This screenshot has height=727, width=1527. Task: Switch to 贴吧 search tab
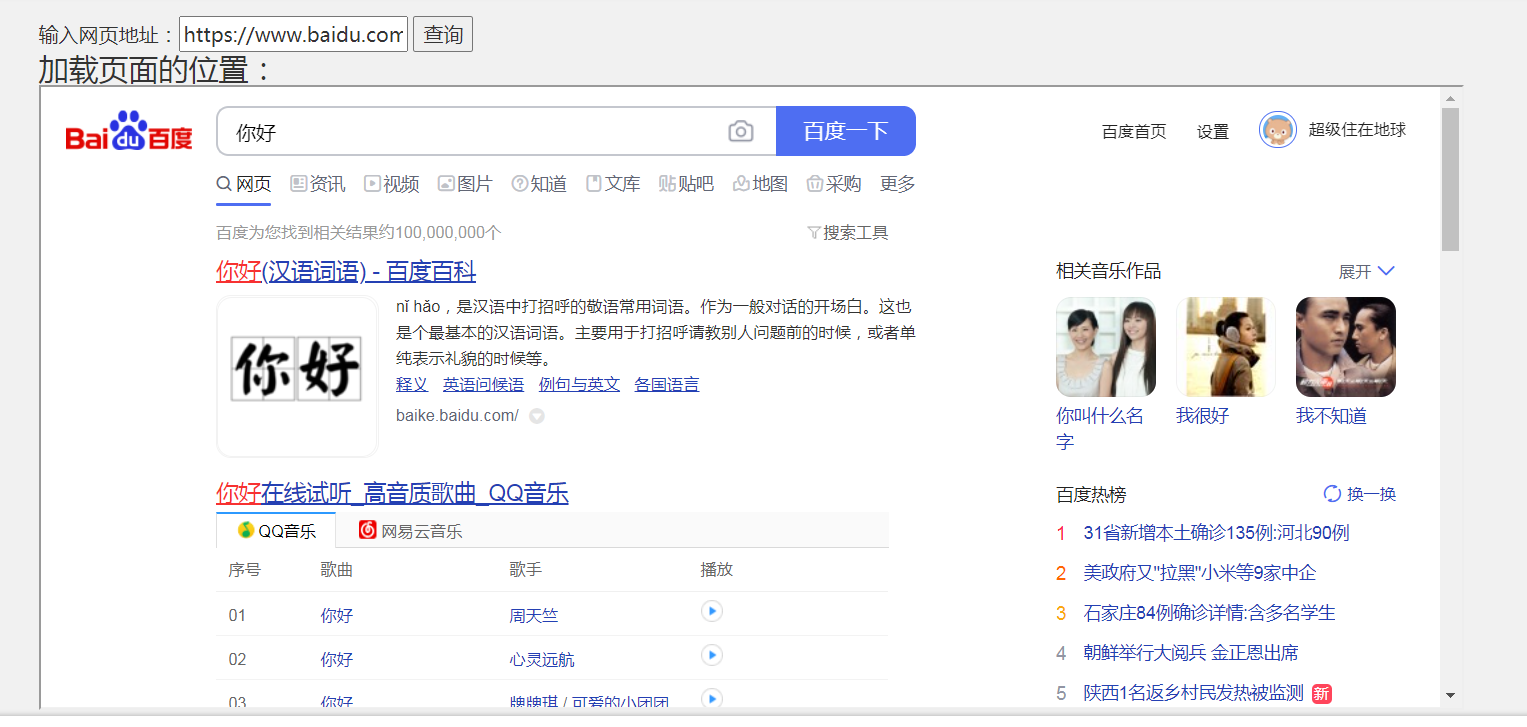pos(686,184)
